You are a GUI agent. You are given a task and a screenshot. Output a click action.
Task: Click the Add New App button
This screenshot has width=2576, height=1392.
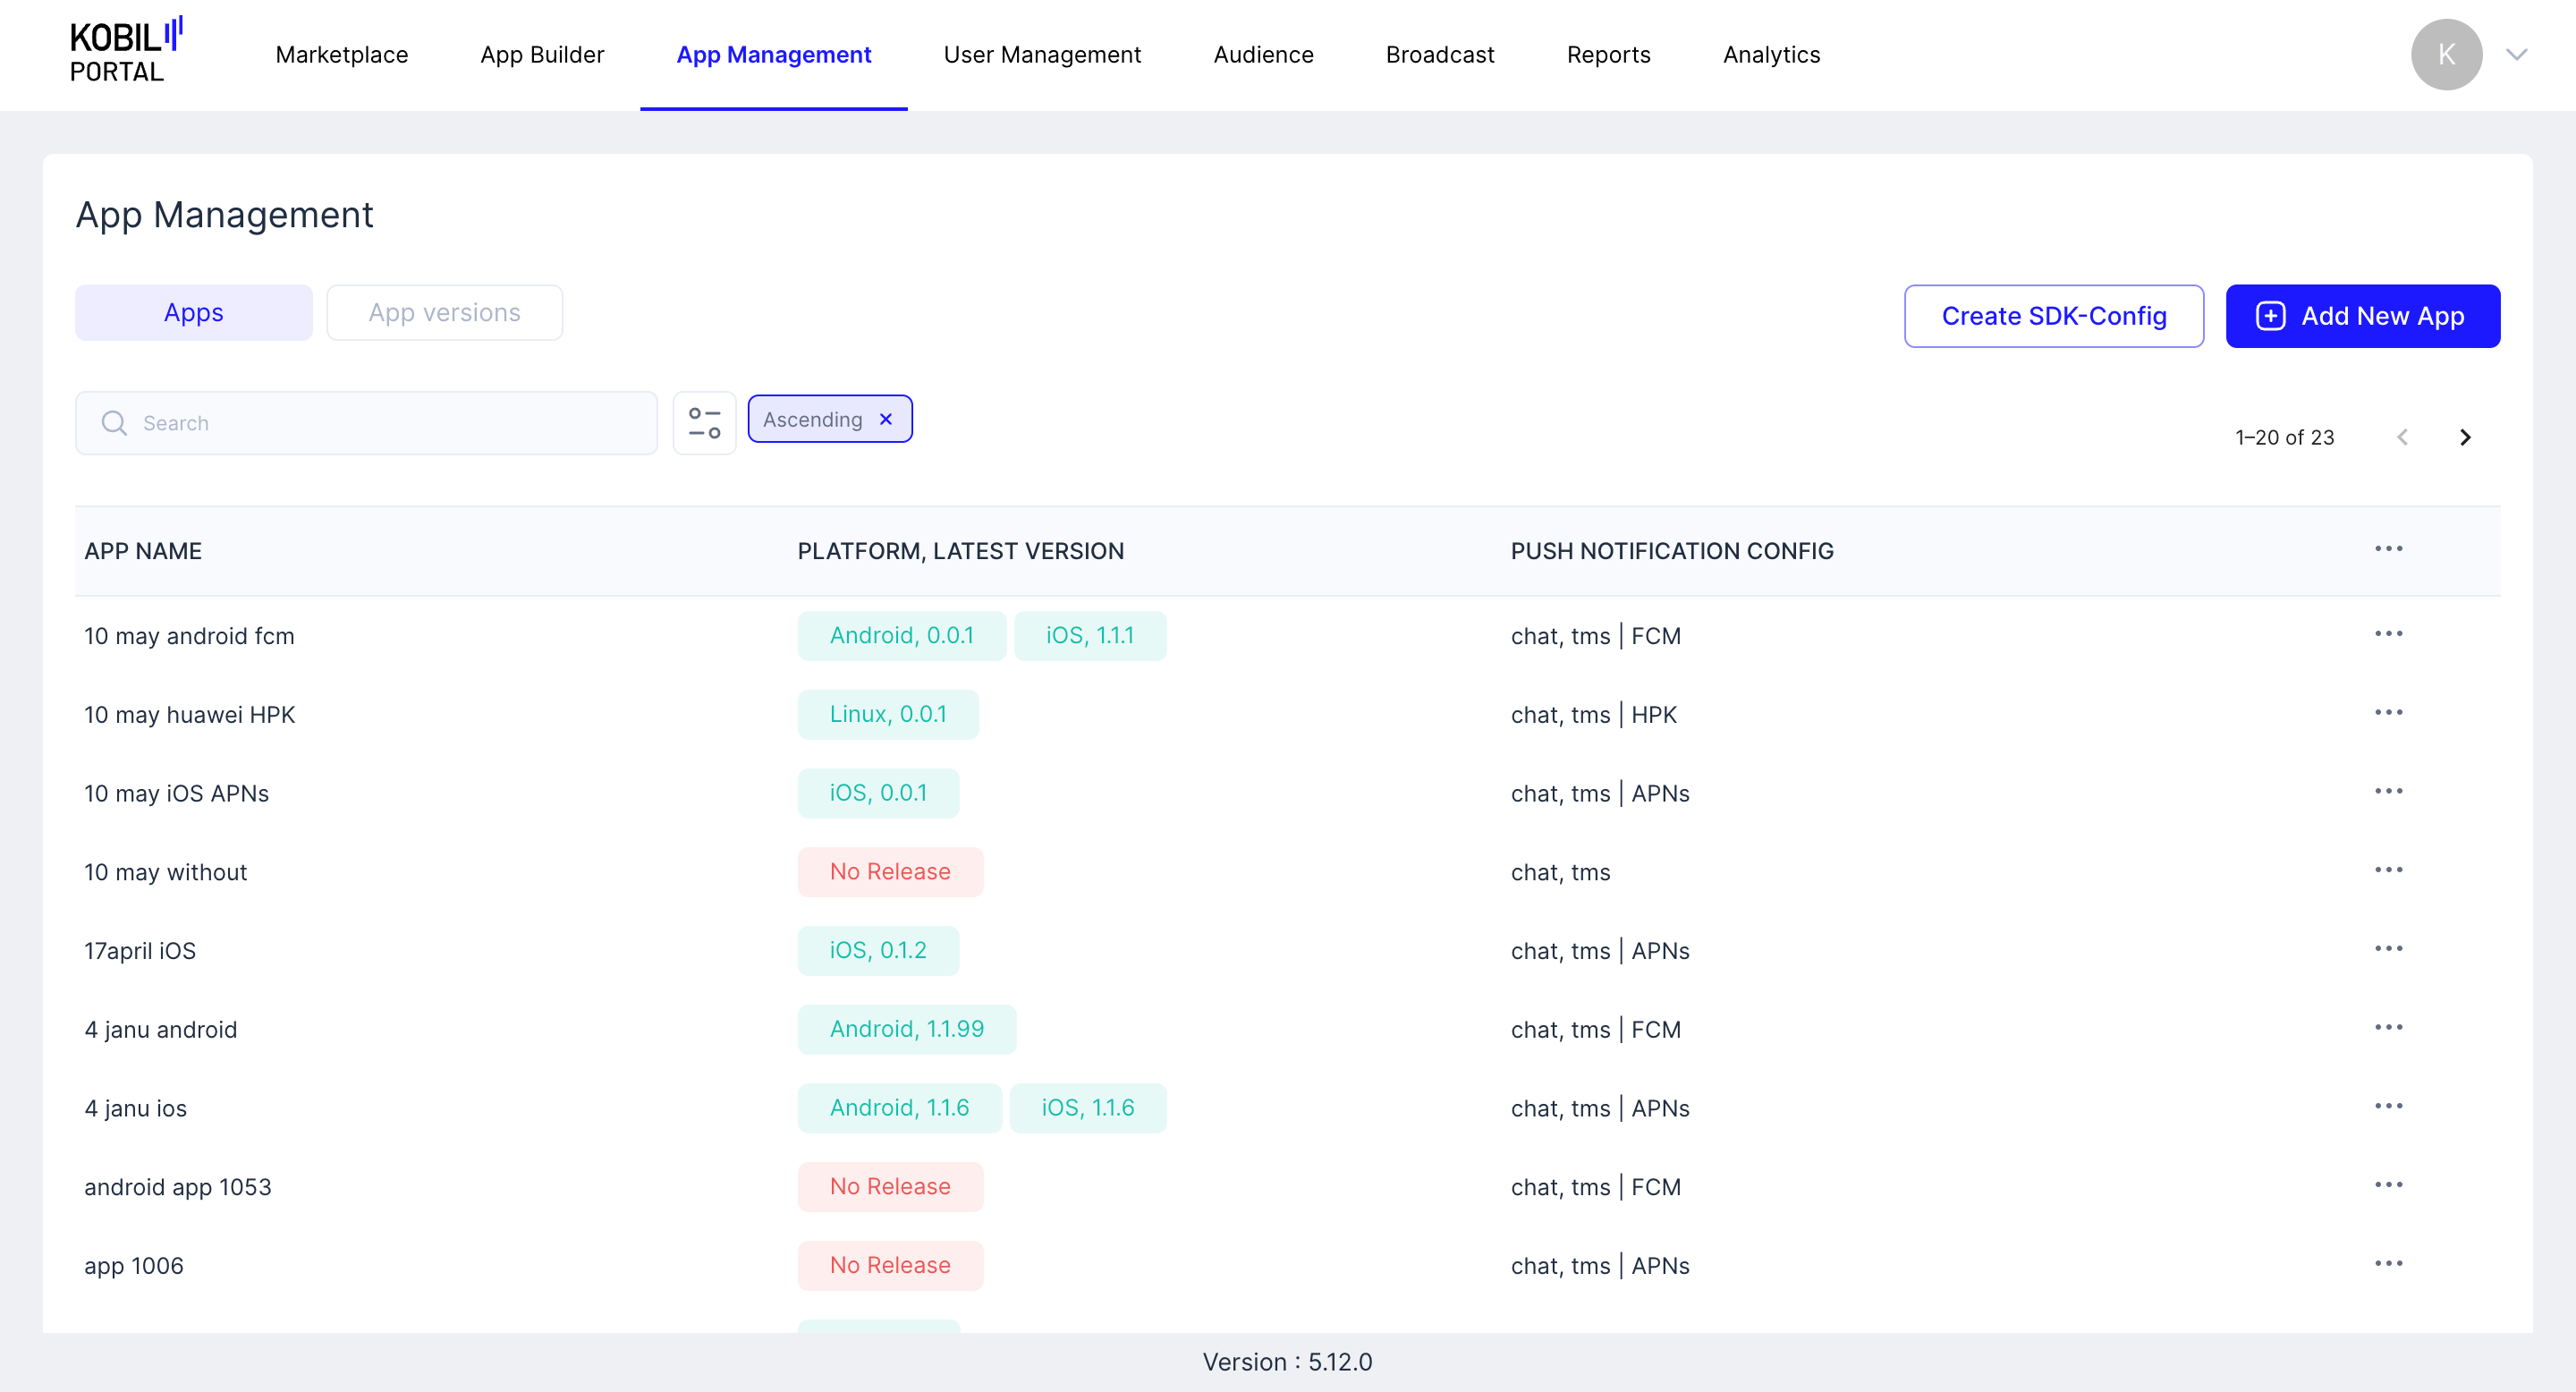2362,316
